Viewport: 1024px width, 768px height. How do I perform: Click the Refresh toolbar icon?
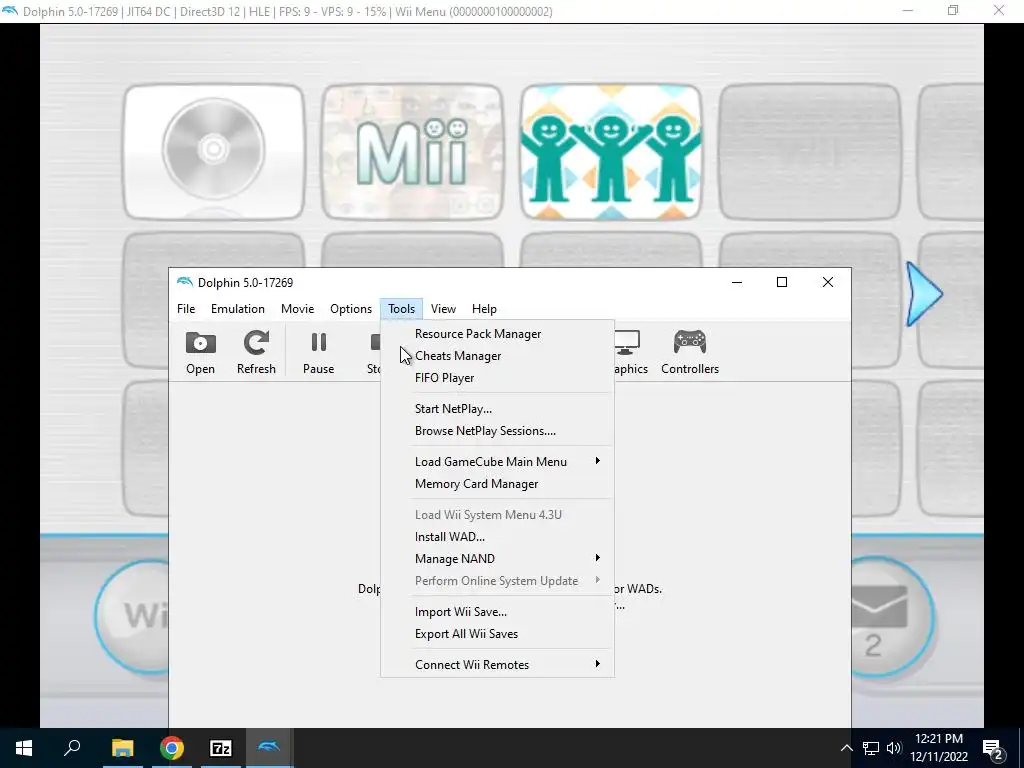pos(256,353)
